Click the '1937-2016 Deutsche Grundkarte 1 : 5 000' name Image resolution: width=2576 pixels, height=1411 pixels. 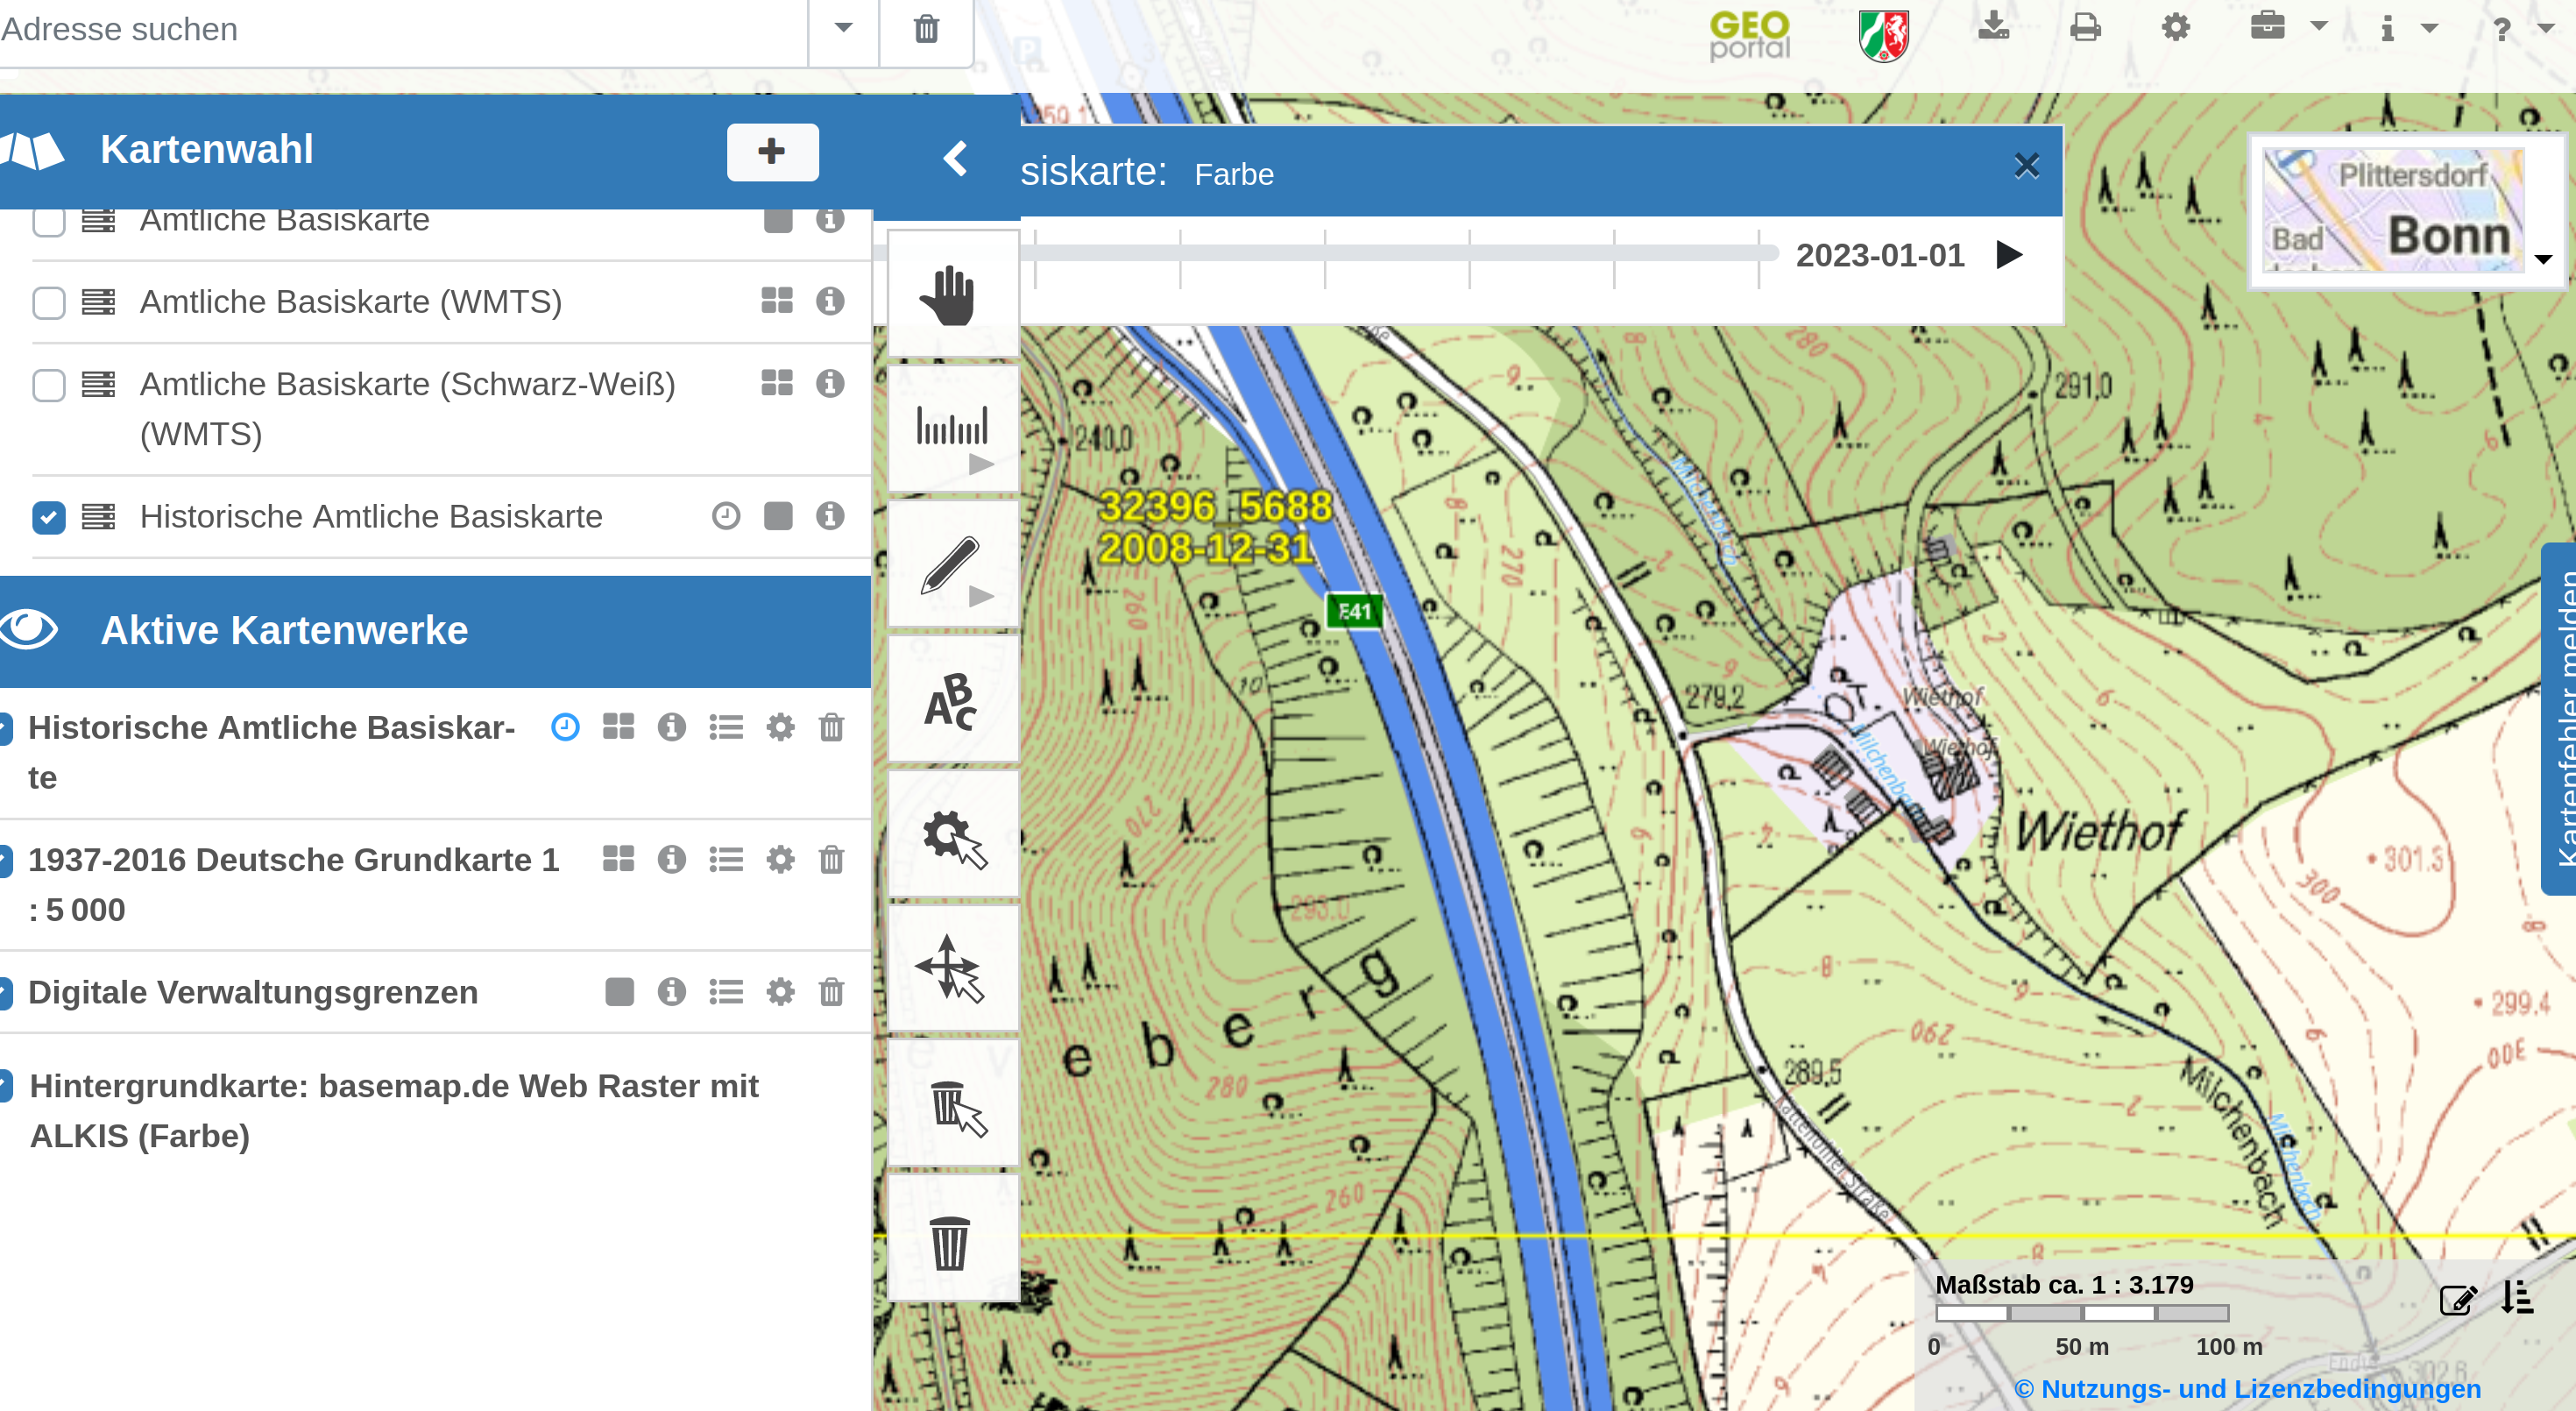tap(294, 885)
